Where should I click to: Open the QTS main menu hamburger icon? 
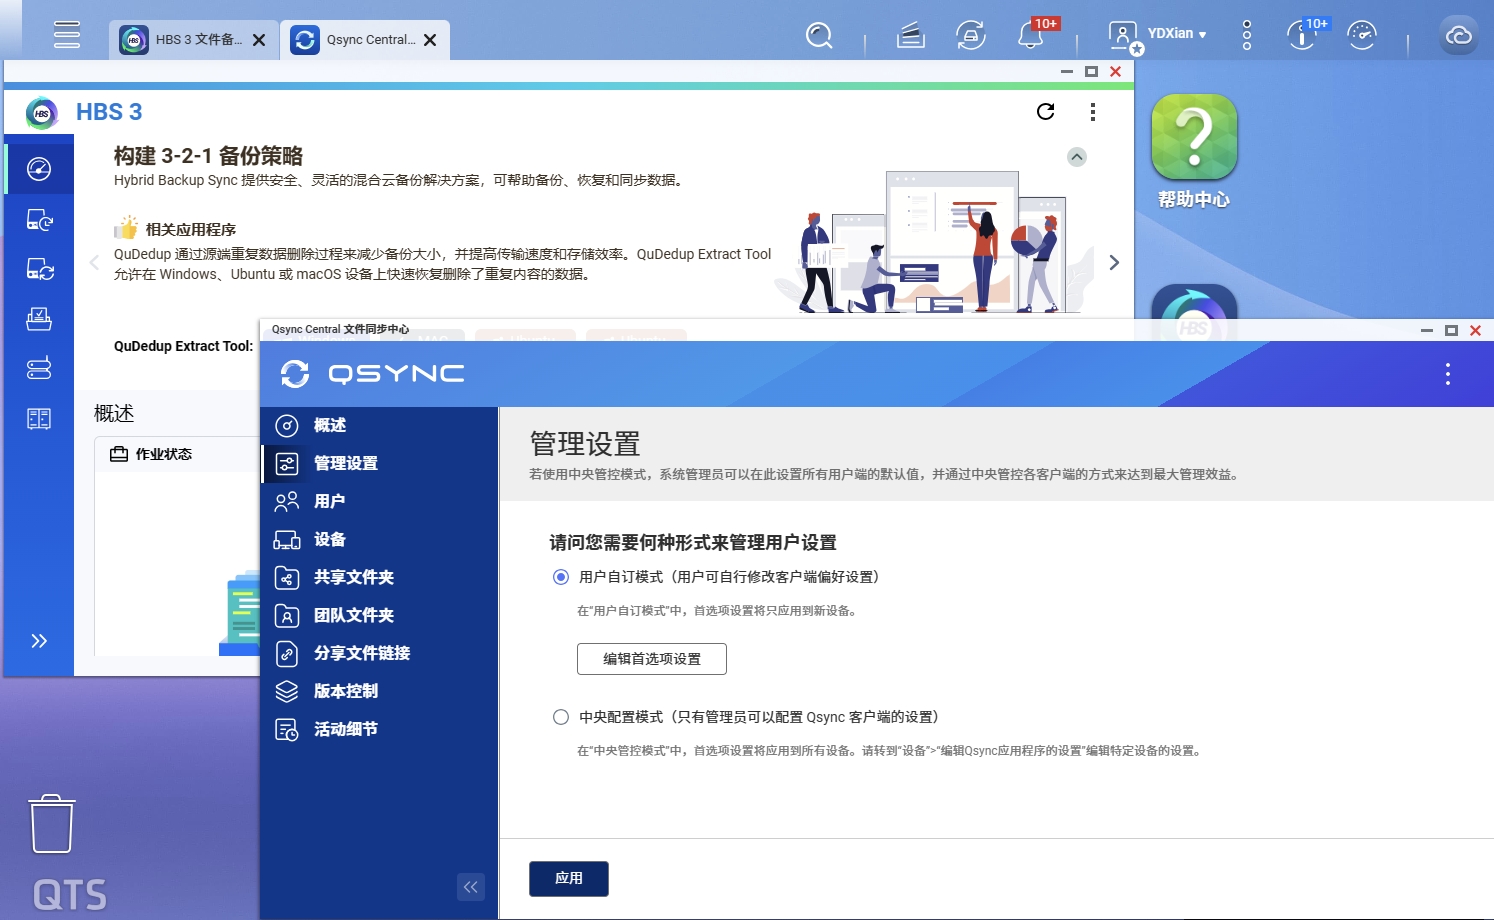67,34
